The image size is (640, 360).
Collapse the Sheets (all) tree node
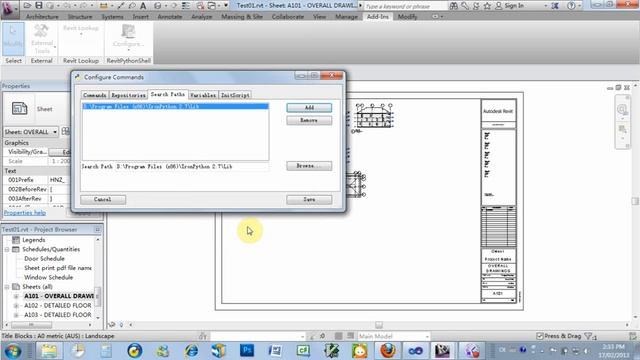[7, 287]
